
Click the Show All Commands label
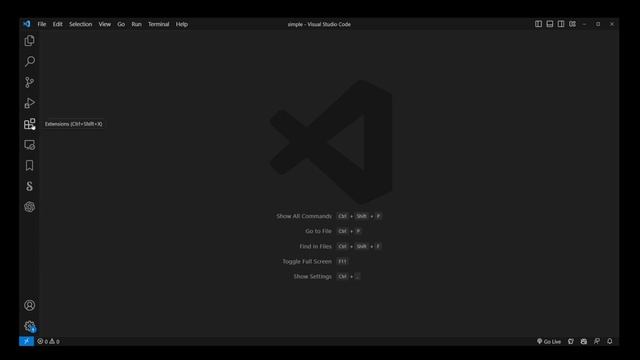(304, 216)
